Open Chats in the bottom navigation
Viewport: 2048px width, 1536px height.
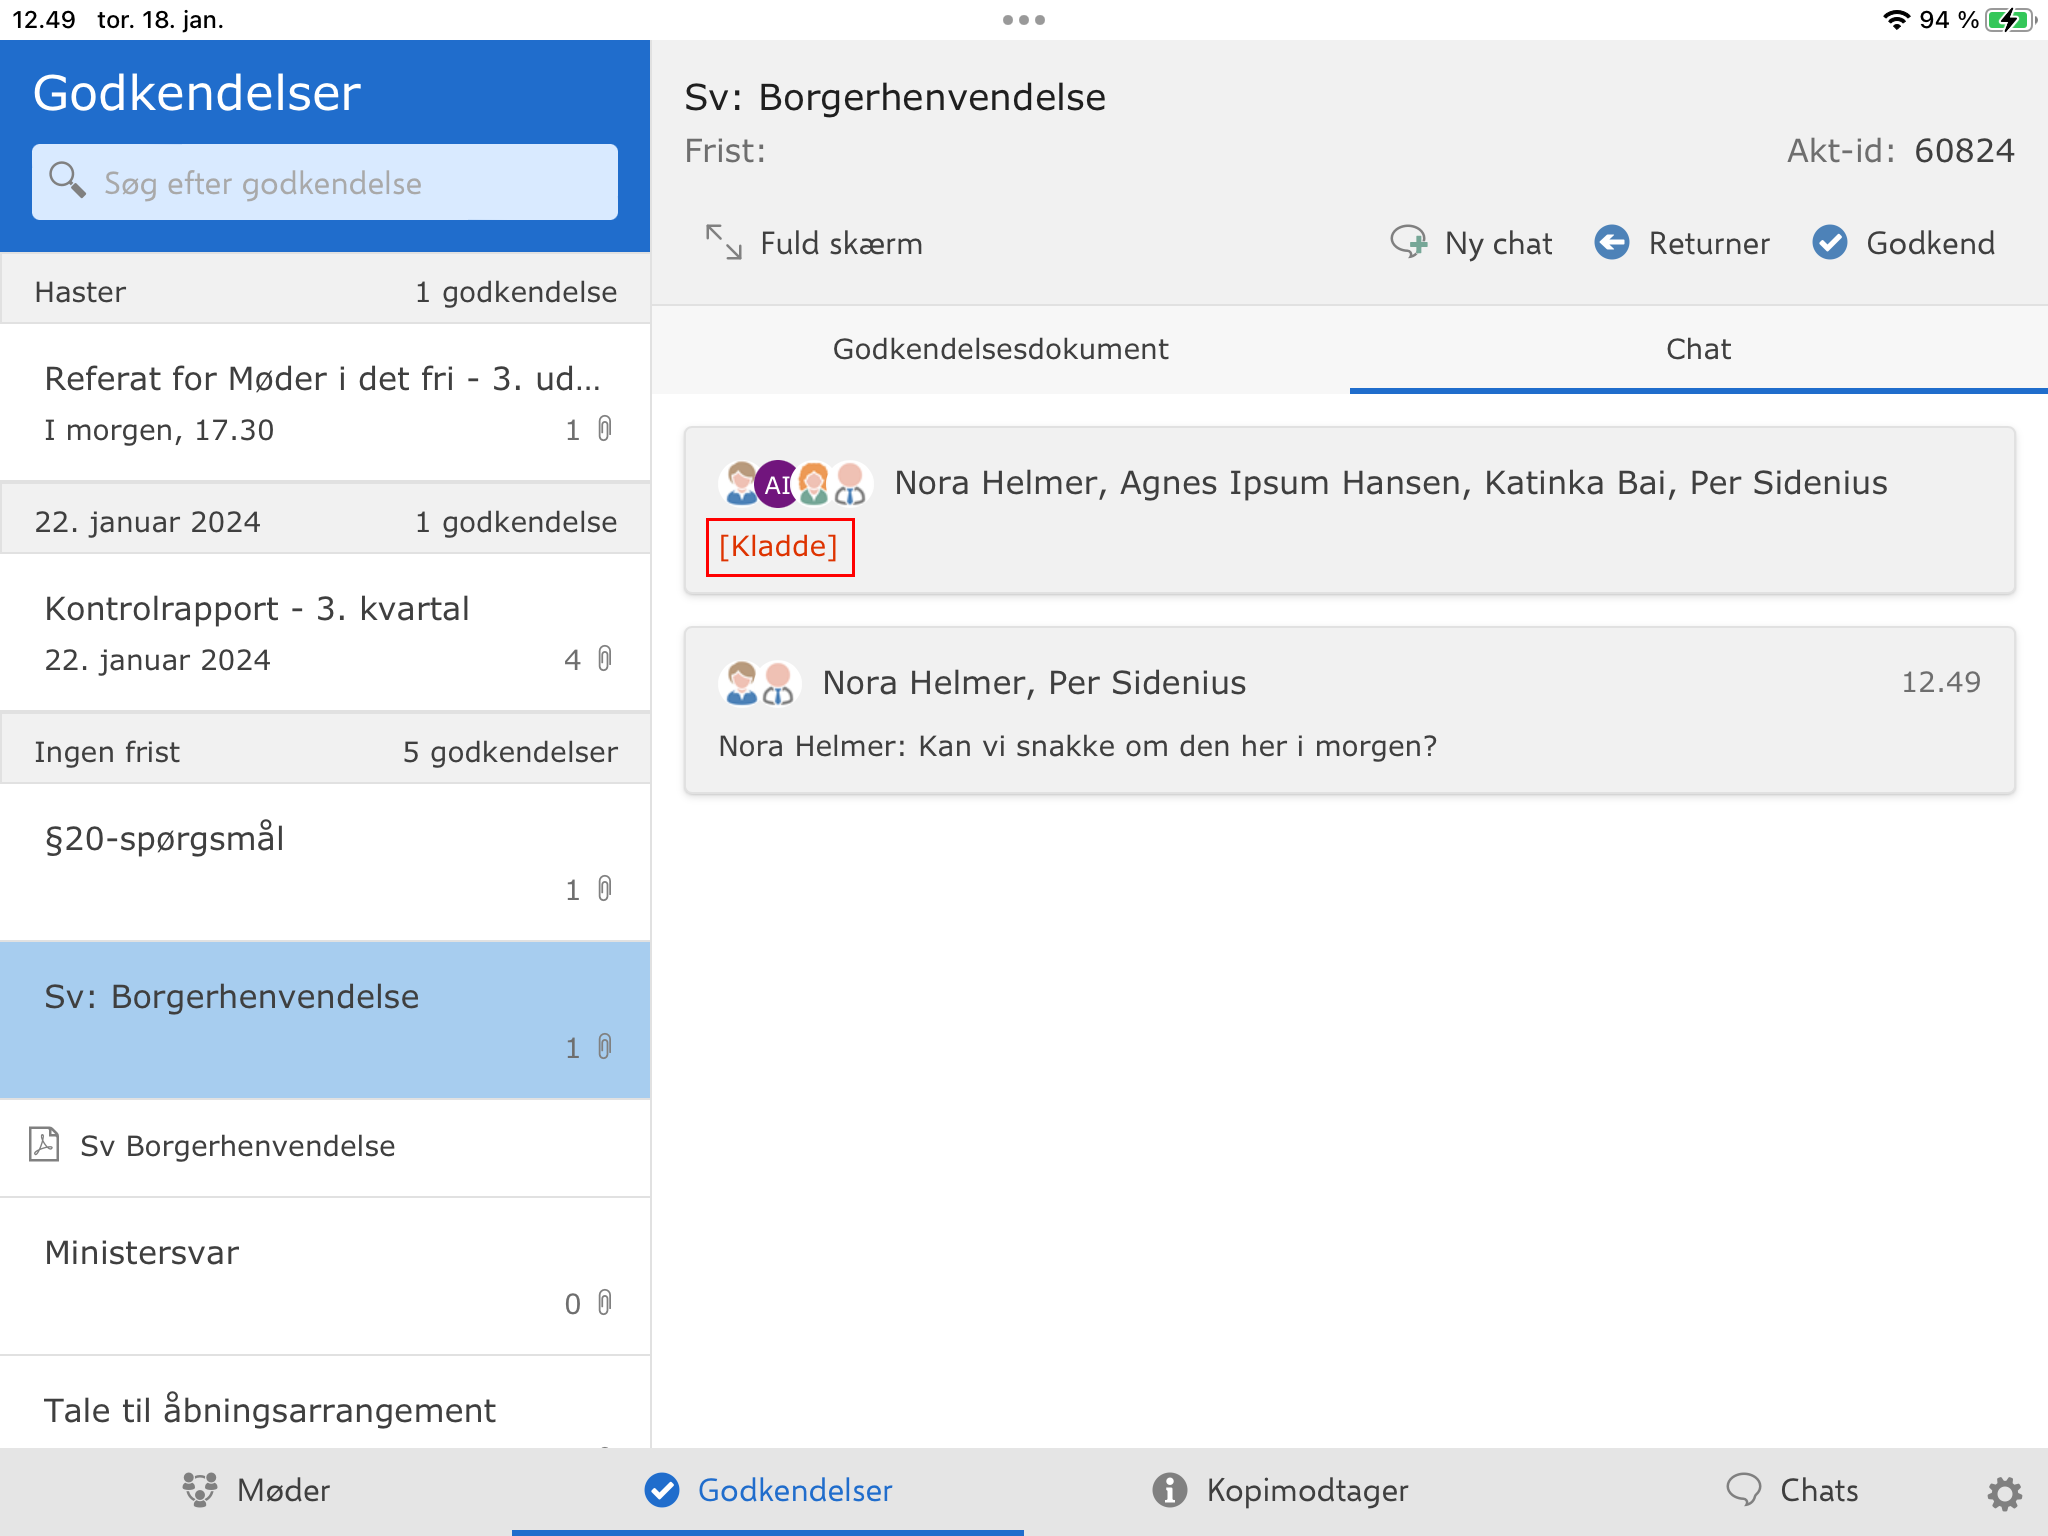[1792, 1490]
